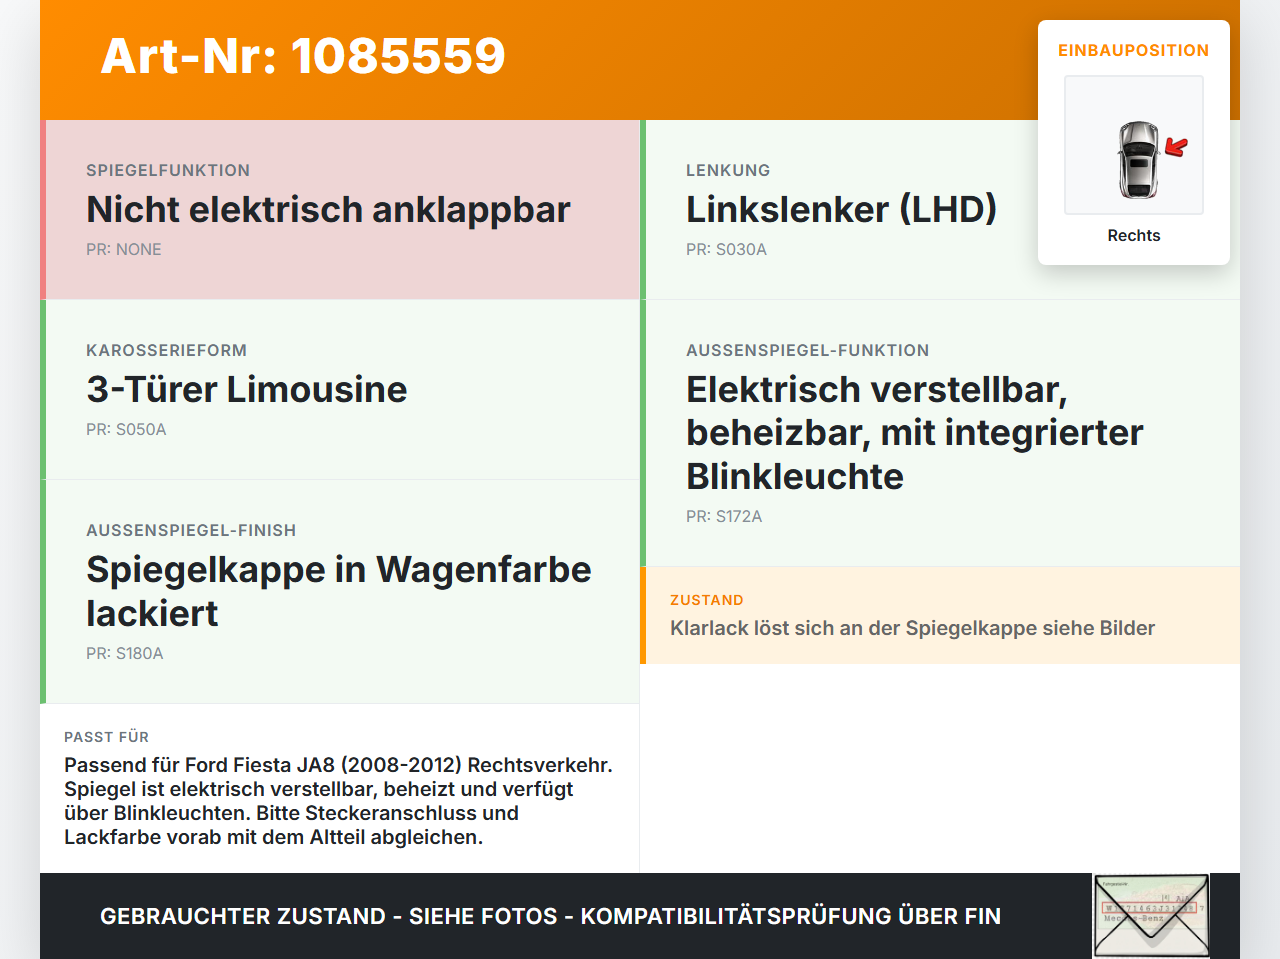The width and height of the screenshot is (1280, 959).
Task: Click the Art-Nr: 1085559 title
Action: (303, 56)
